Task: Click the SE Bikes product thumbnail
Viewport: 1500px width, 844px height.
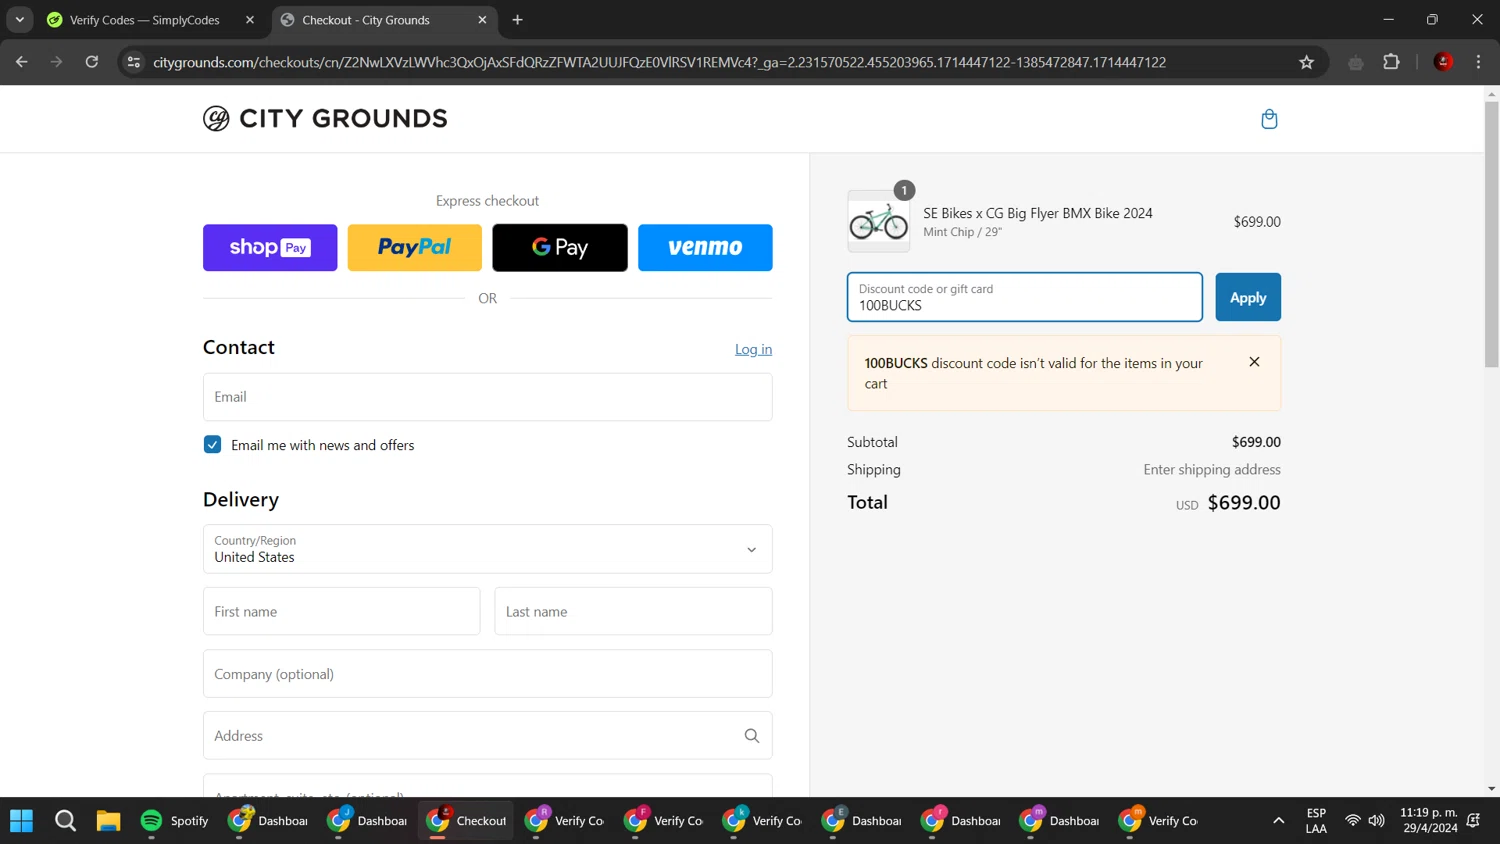Action: point(879,221)
